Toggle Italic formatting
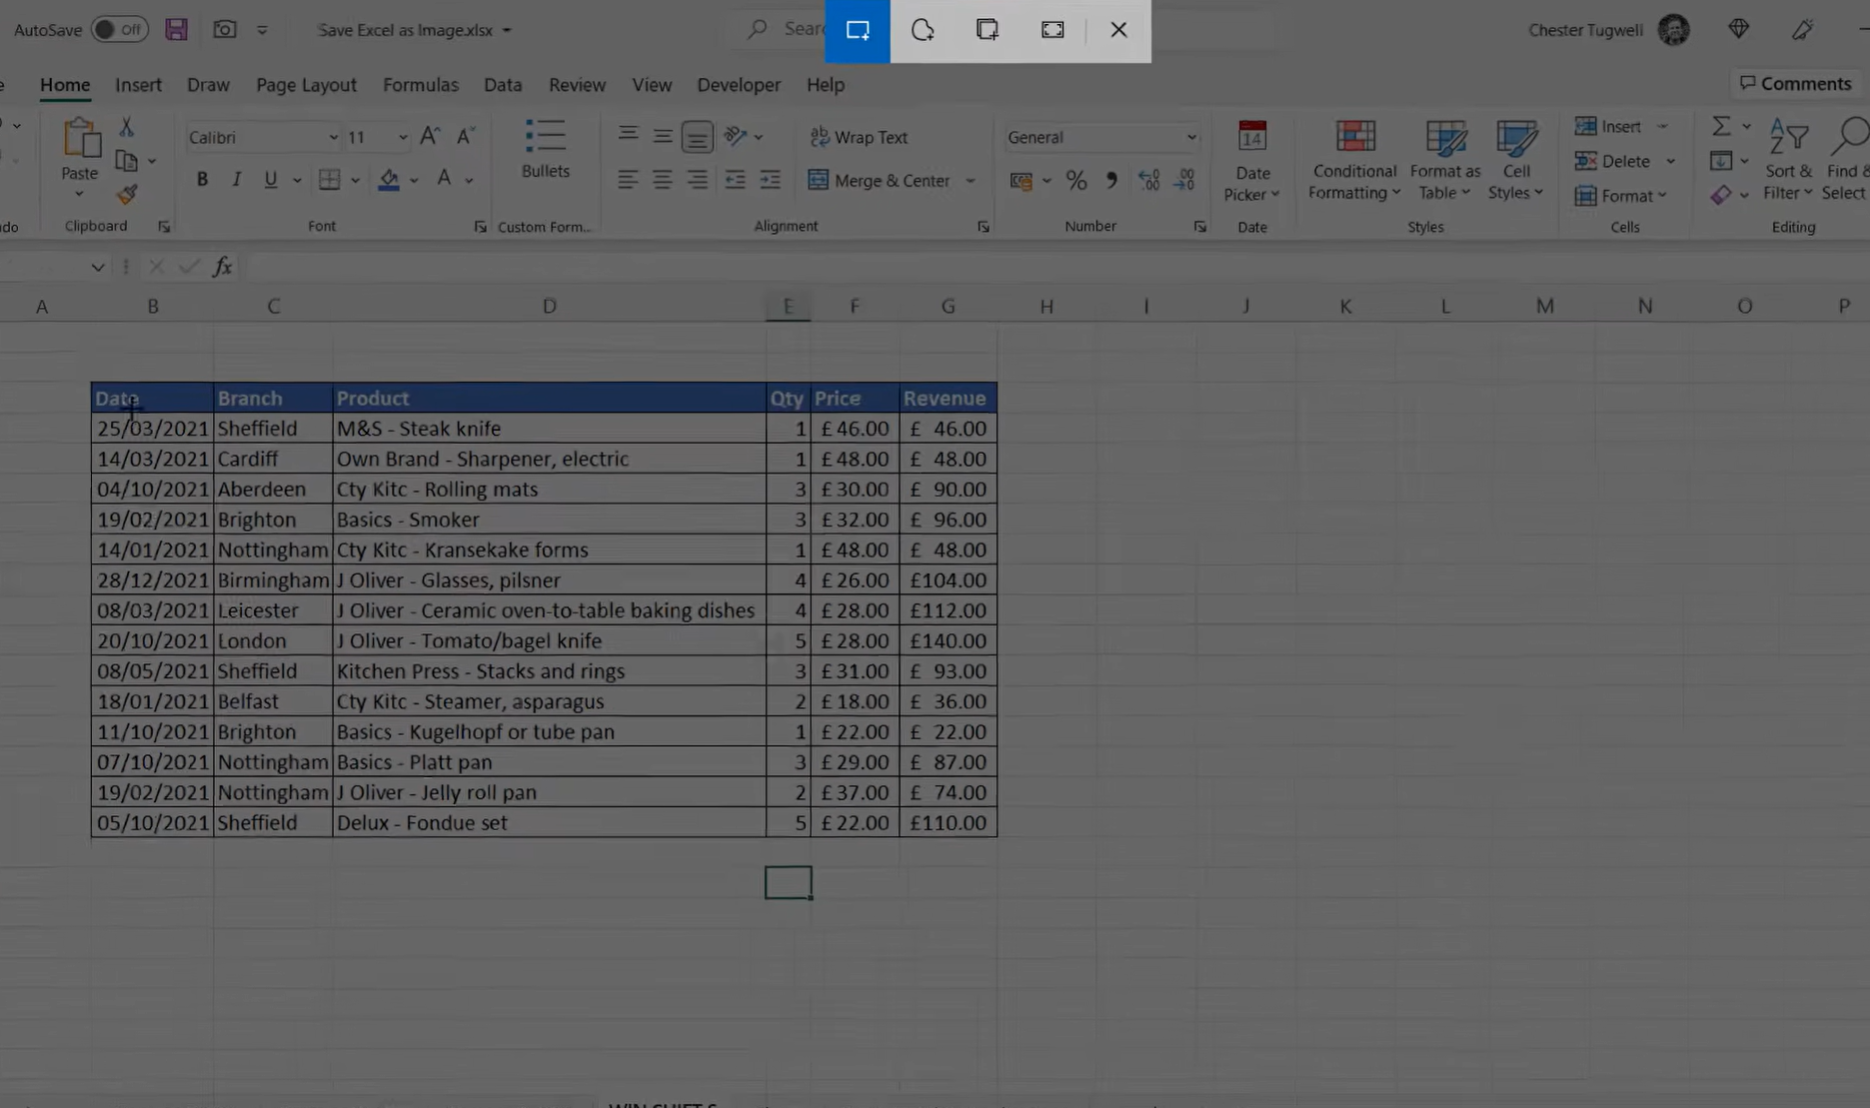Image resolution: width=1870 pixels, height=1108 pixels. point(236,180)
